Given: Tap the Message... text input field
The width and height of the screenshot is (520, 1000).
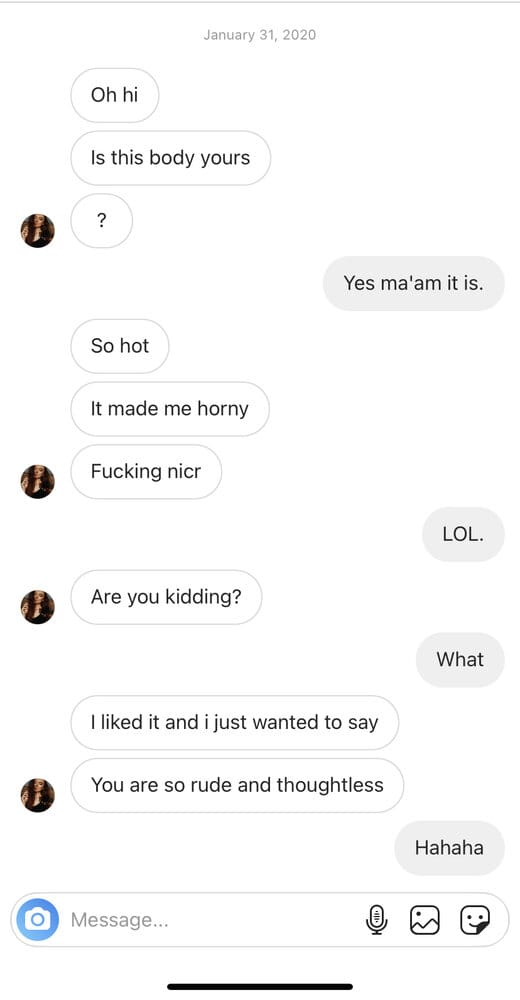Looking at the screenshot, I should click(x=211, y=920).
